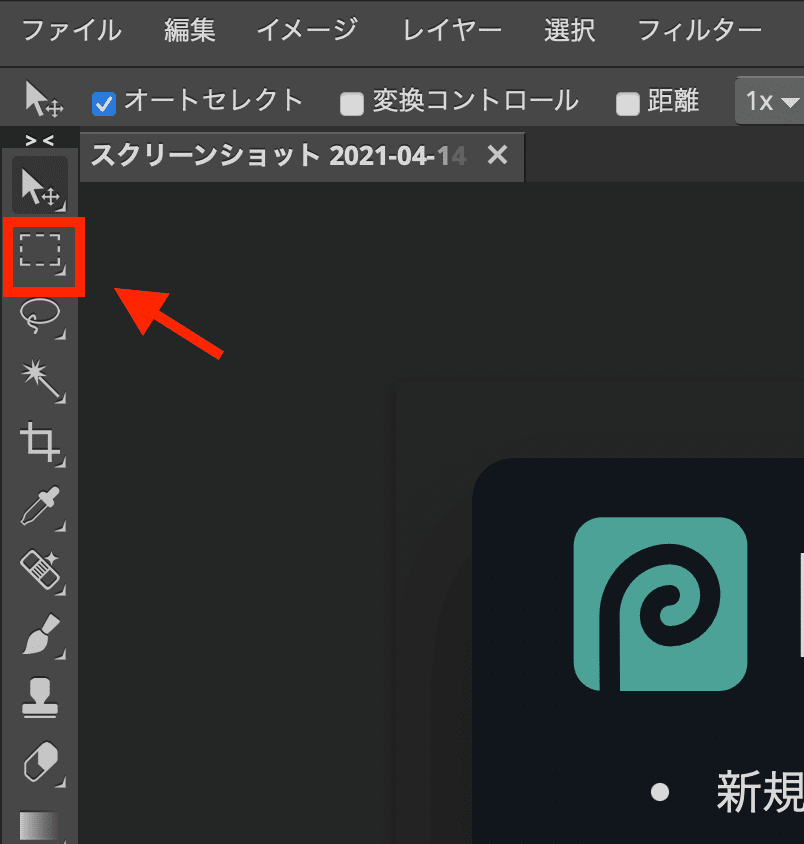Image resolution: width=804 pixels, height=844 pixels.
Task: Select the Move tool in the toolbar
Action: pos(41,186)
